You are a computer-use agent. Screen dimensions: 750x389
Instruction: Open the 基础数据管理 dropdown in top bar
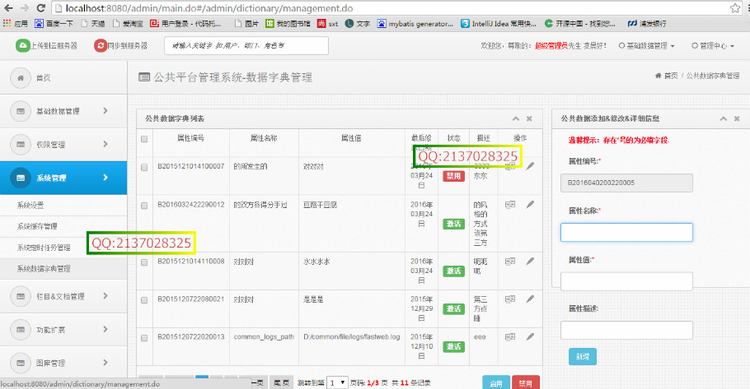647,45
